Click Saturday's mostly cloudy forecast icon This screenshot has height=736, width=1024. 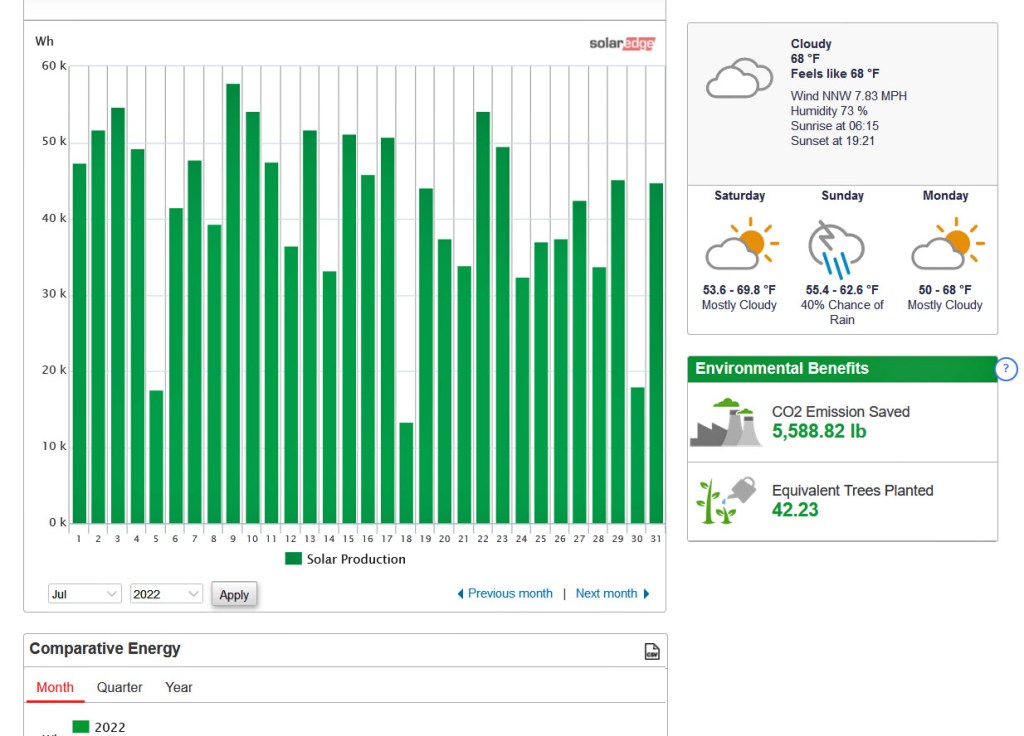pyautogui.click(x=741, y=244)
